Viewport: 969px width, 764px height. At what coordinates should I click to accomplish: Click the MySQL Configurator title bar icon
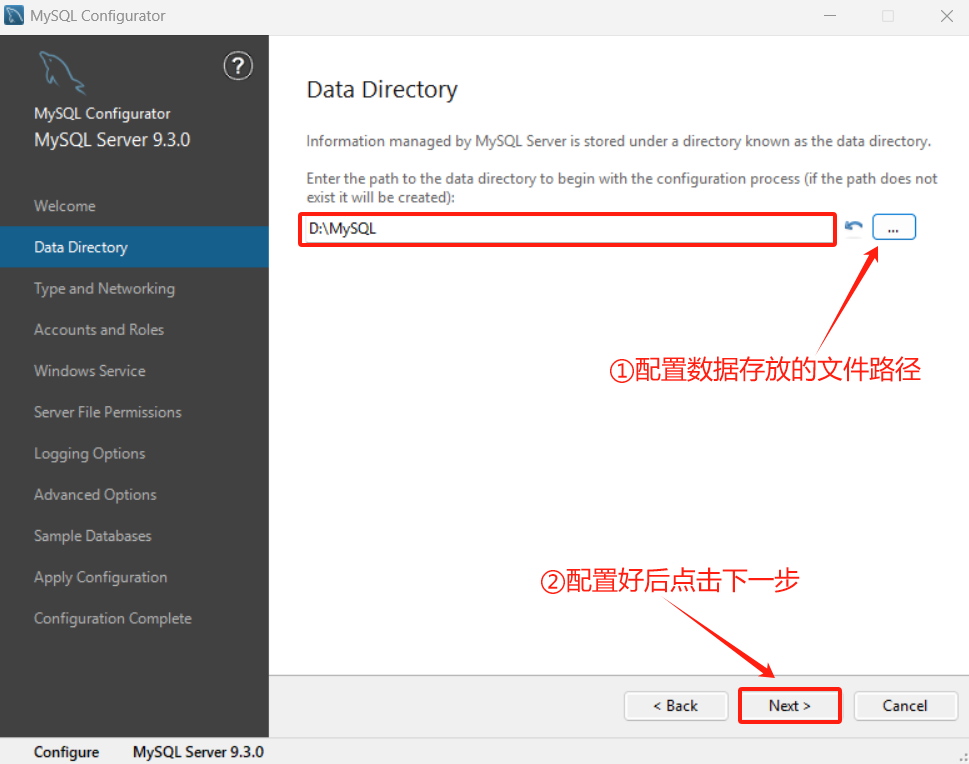pos(14,15)
